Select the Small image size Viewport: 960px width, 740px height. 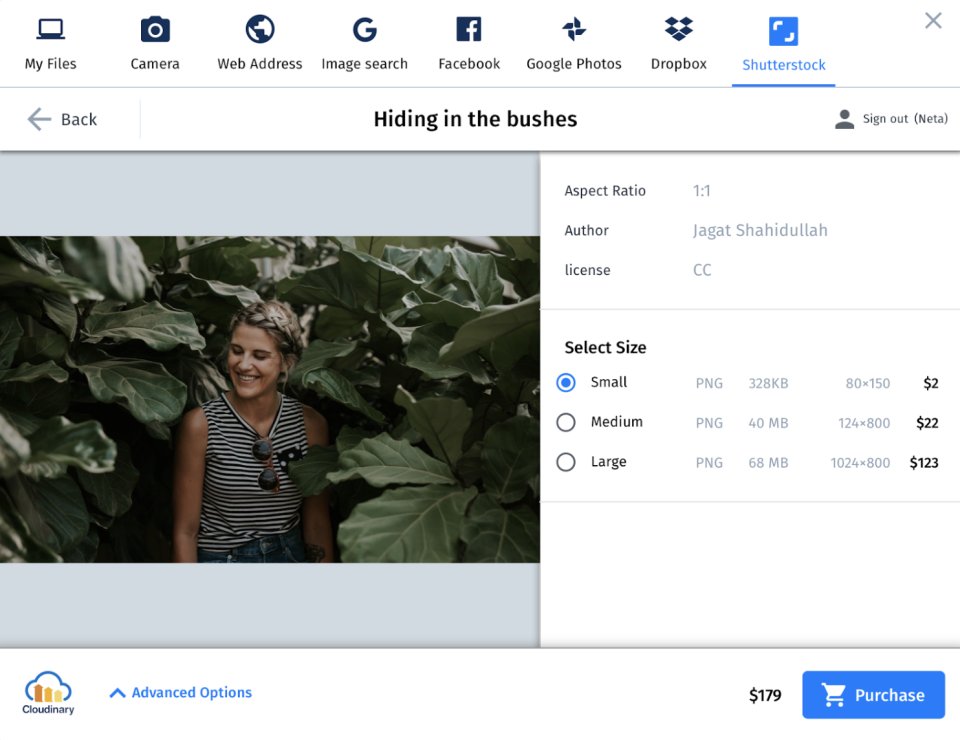(x=566, y=382)
